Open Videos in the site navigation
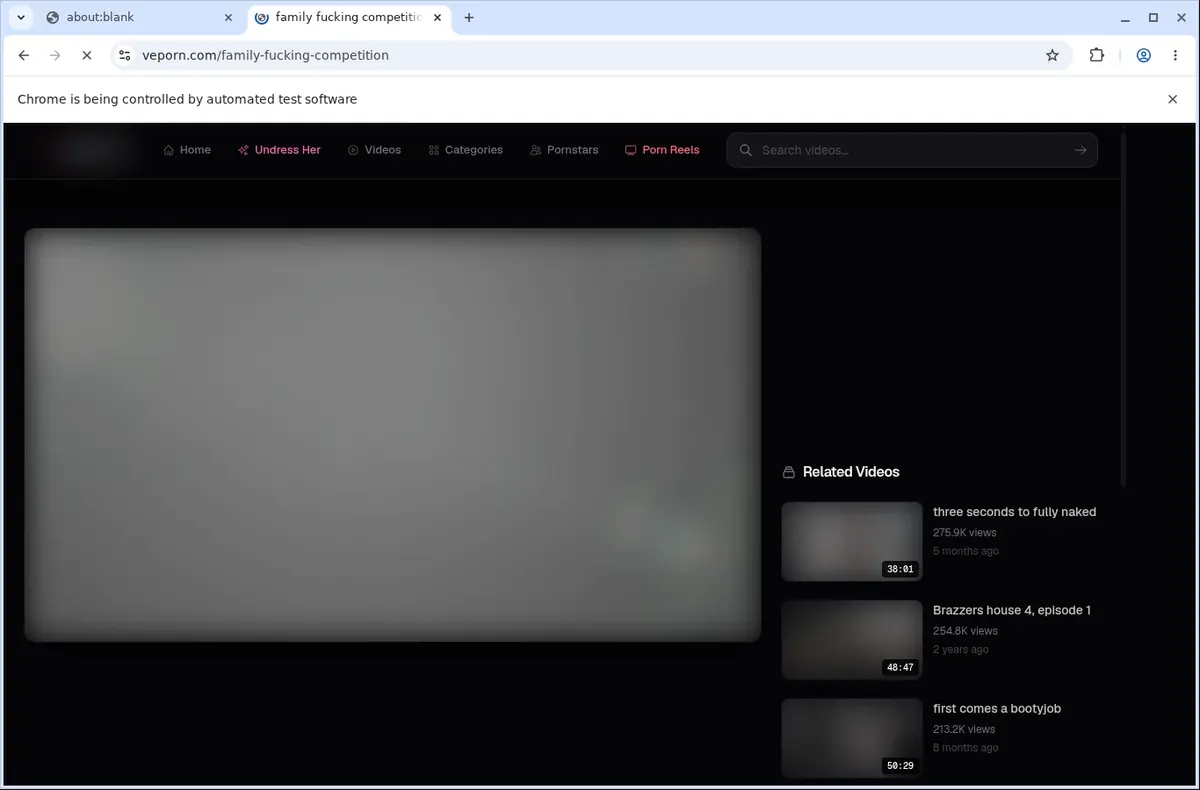 click(x=374, y=150)
